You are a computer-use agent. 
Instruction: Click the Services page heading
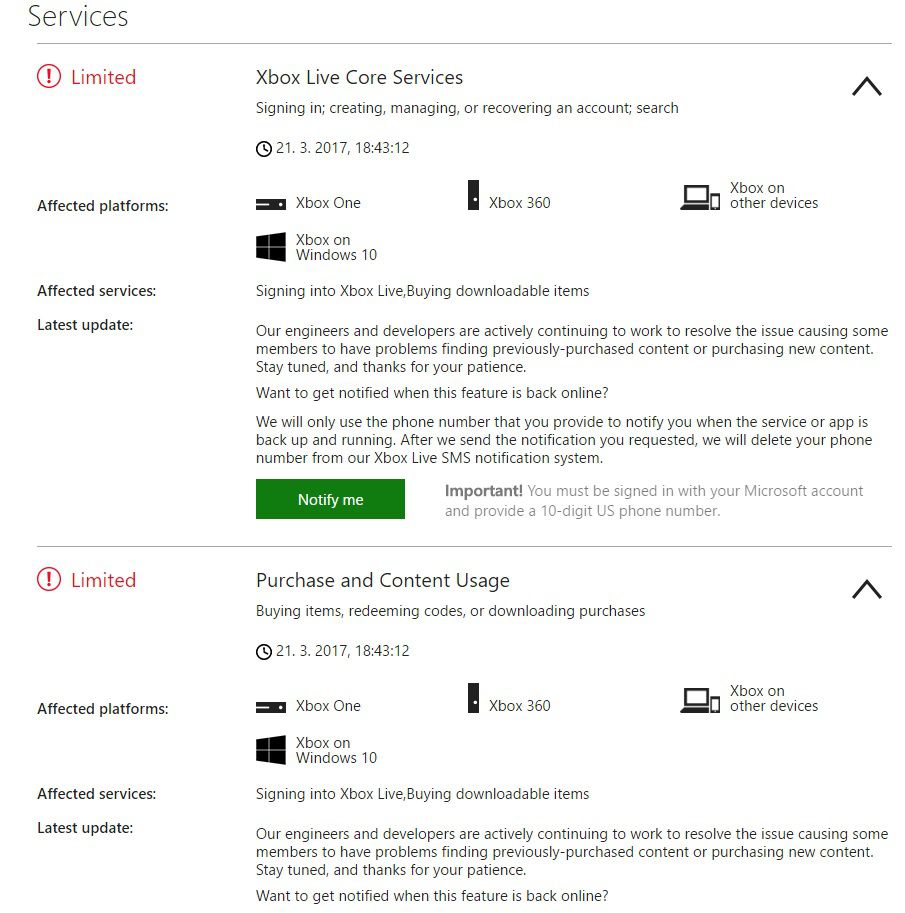(x=77, y=16)
